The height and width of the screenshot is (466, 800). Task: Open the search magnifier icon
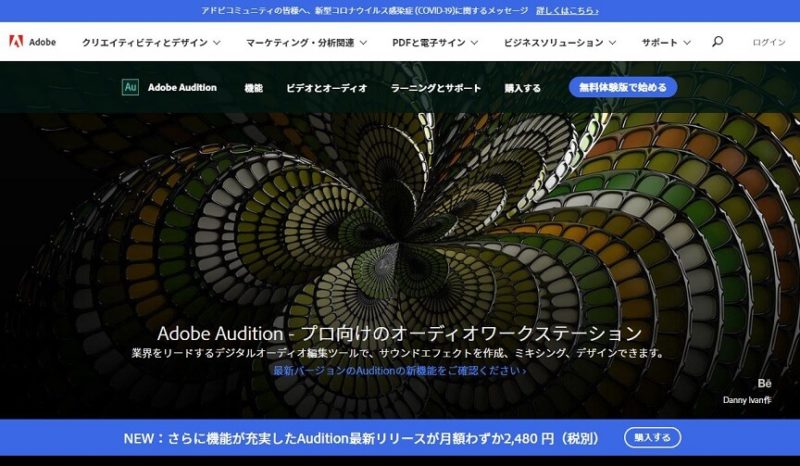click(x=717, y=41)
